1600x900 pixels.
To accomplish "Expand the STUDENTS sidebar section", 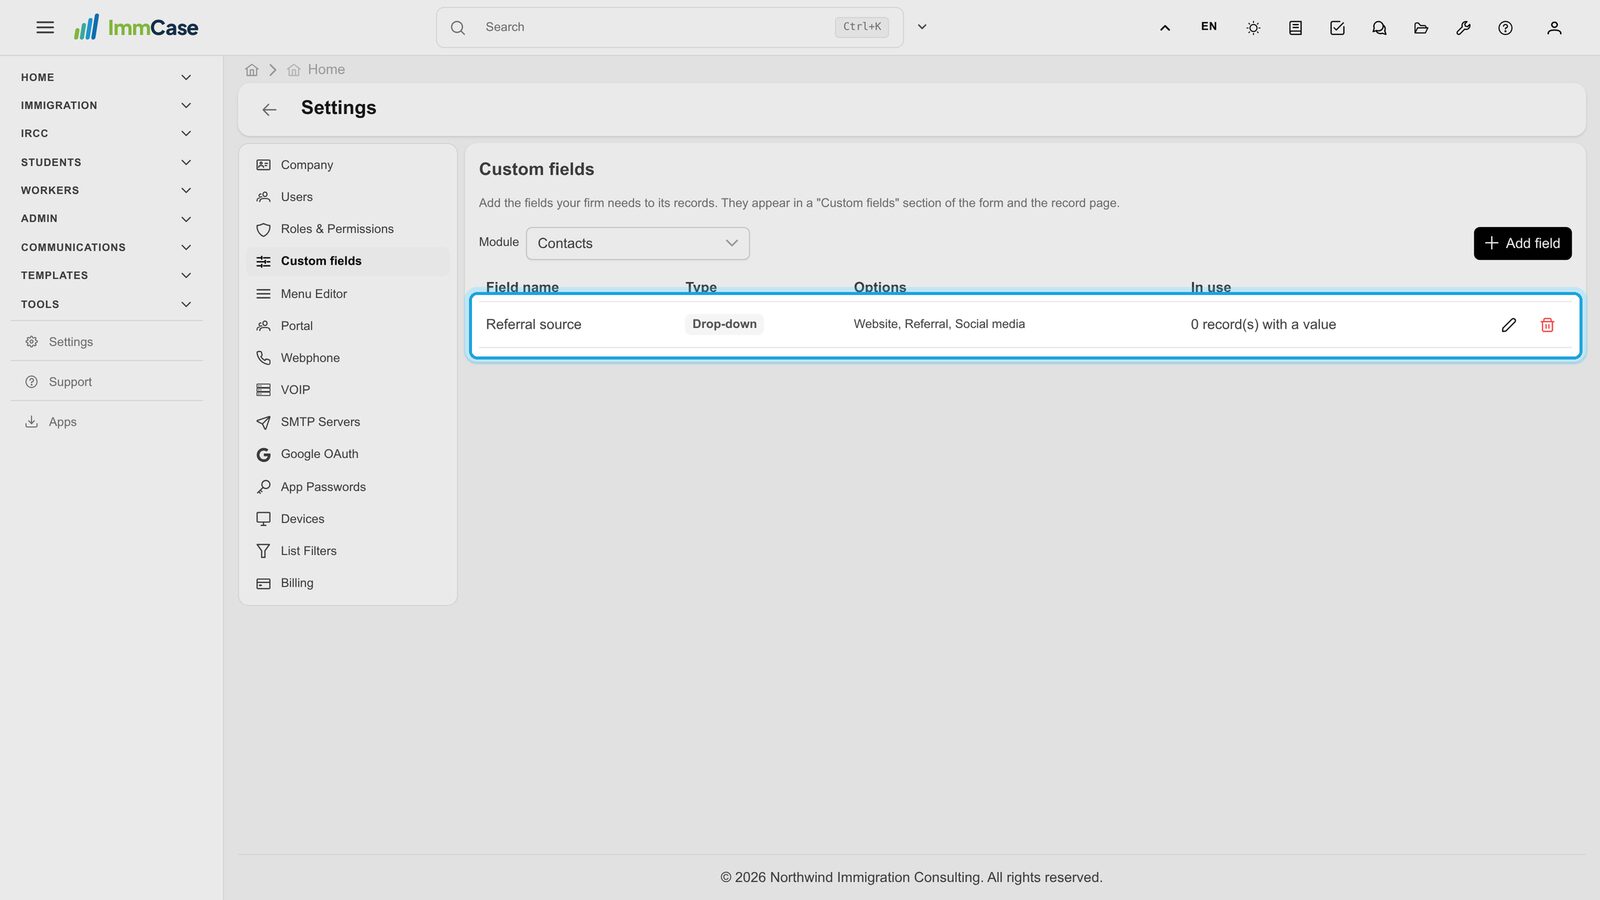I will (x=106, y=162).
